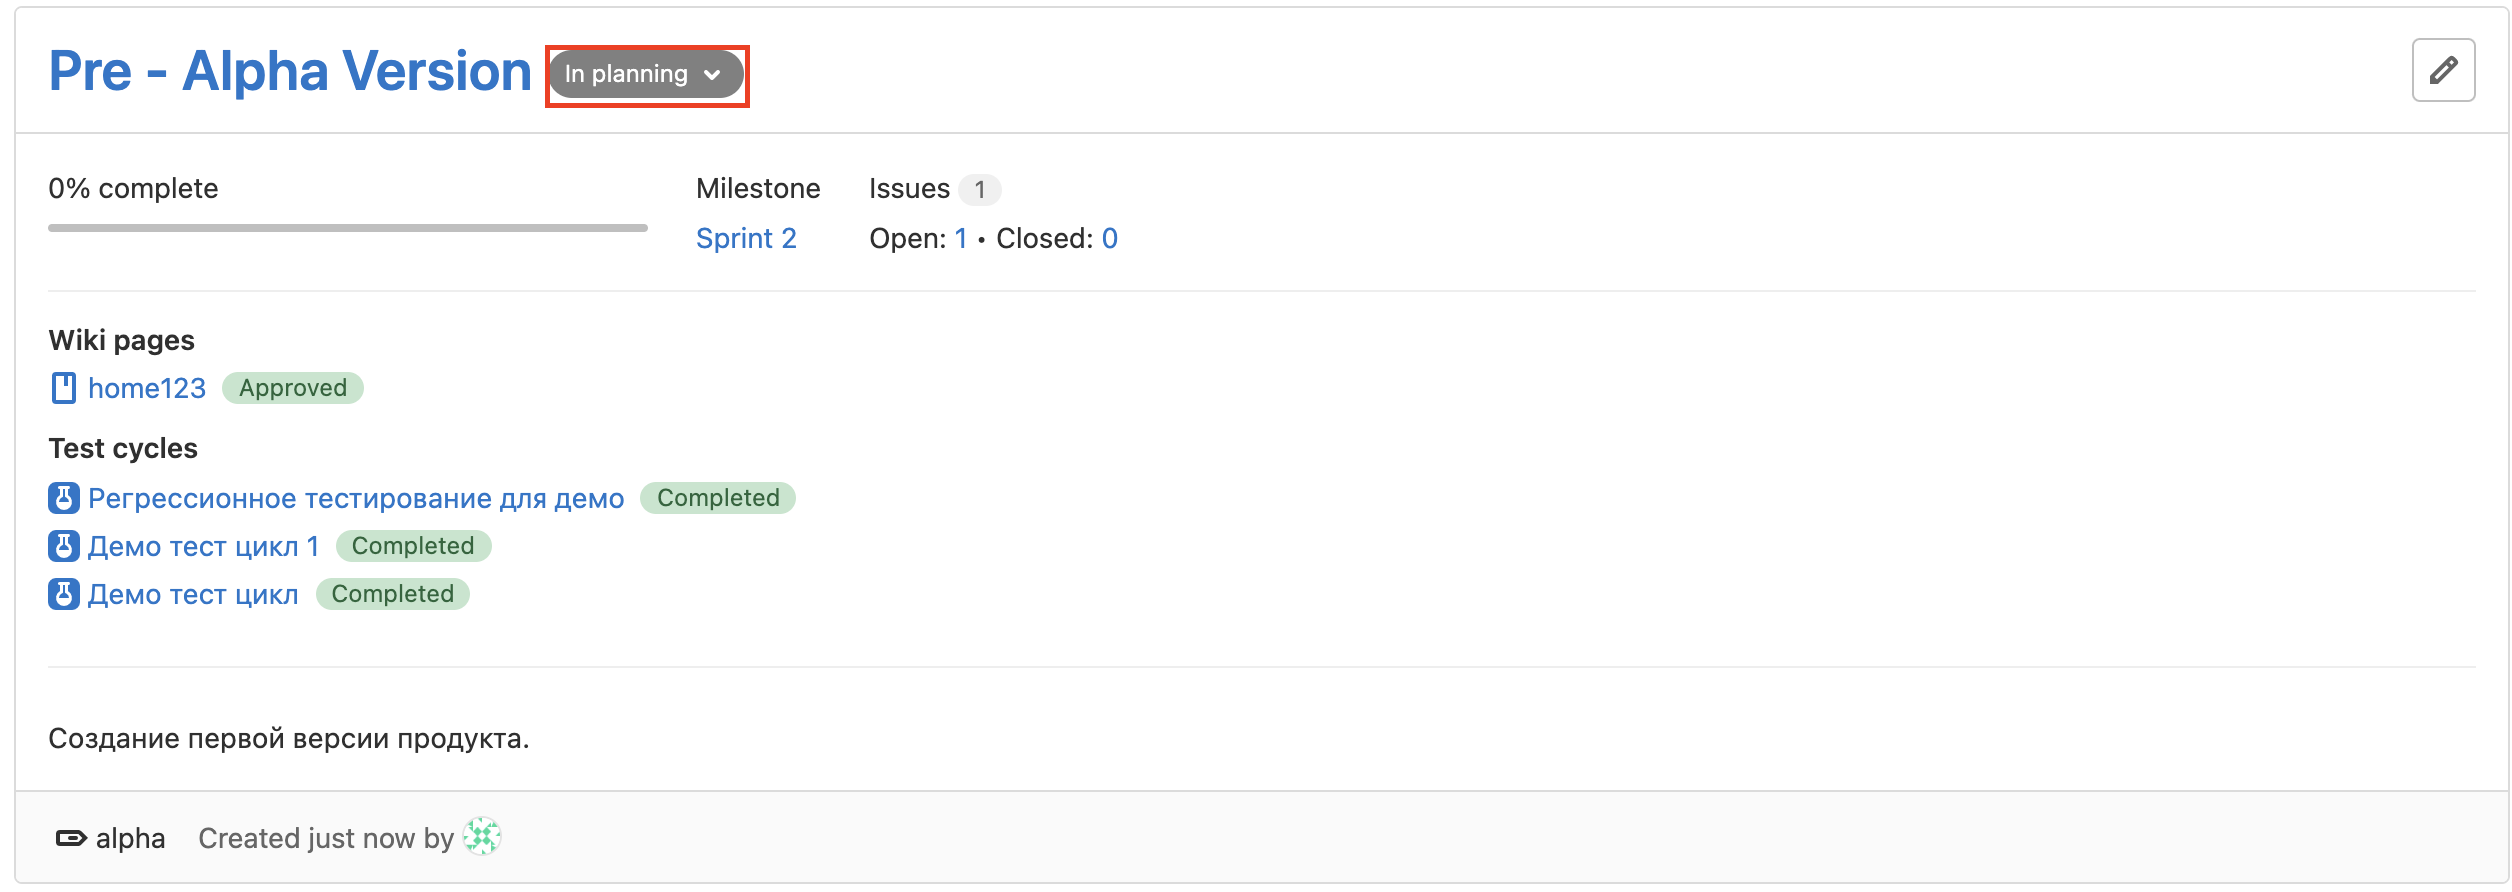Open the Pre - Alpha Version title

[290, 72]
